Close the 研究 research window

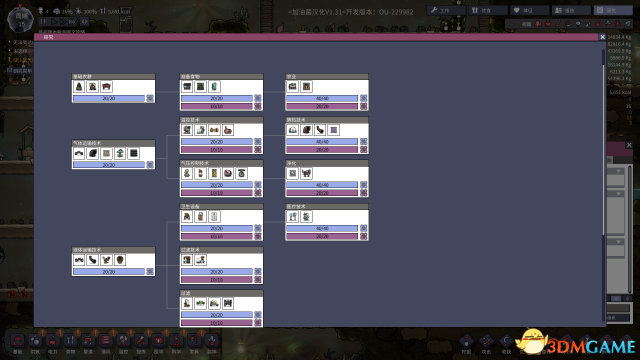[602, 37]
